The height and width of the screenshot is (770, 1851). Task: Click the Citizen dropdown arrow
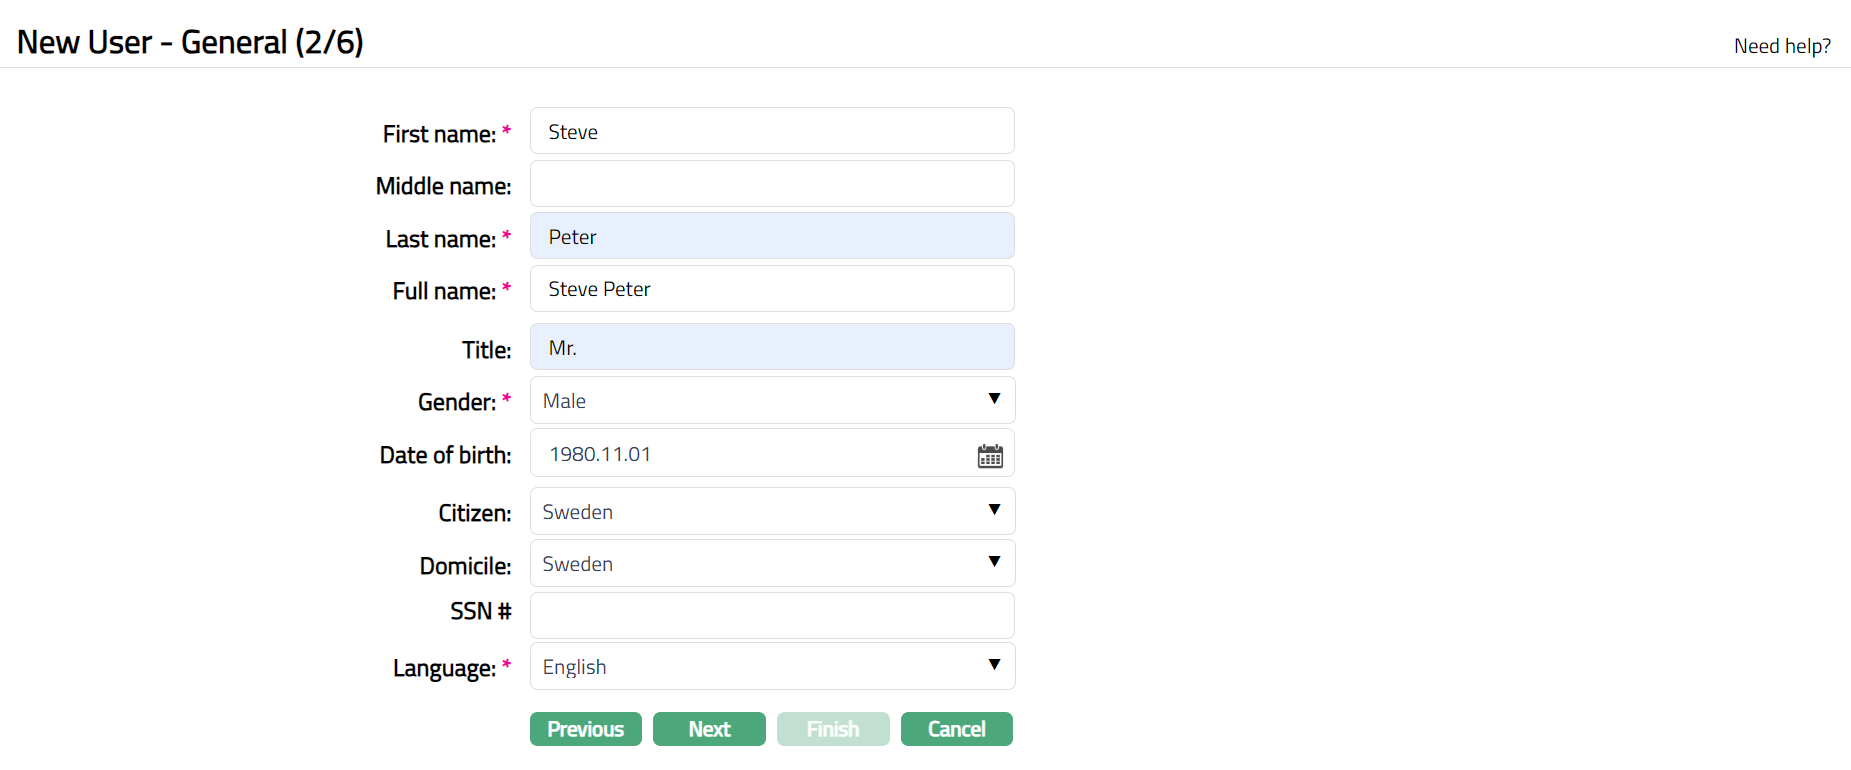[994, 510]
